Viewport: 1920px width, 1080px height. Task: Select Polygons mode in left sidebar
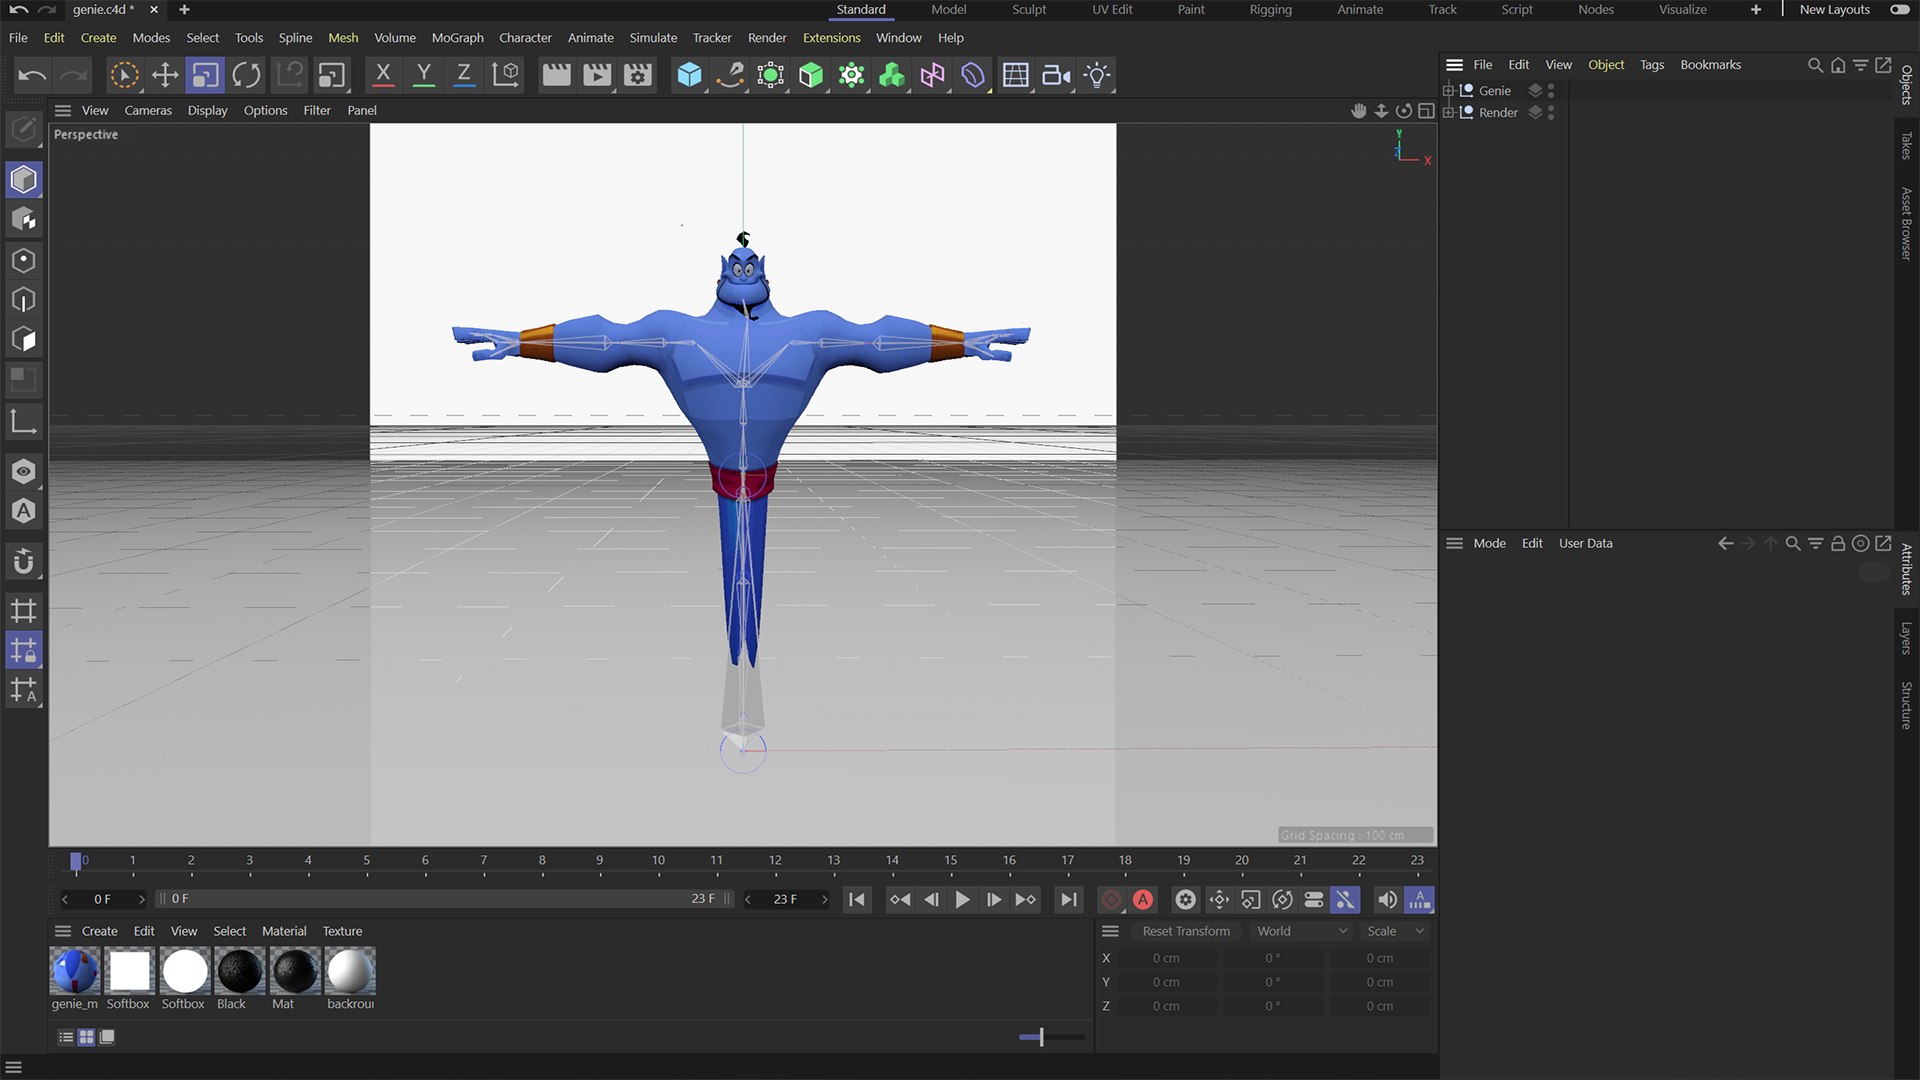pyautogui.click(x=24, y=340)
